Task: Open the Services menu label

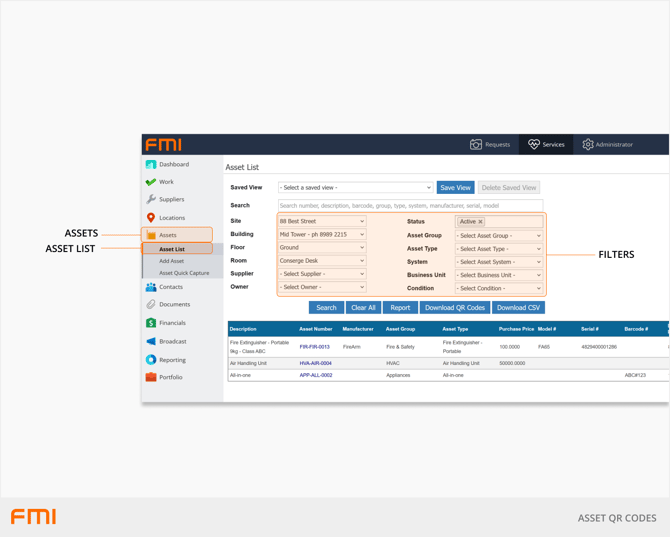Action: coord(553,145)
